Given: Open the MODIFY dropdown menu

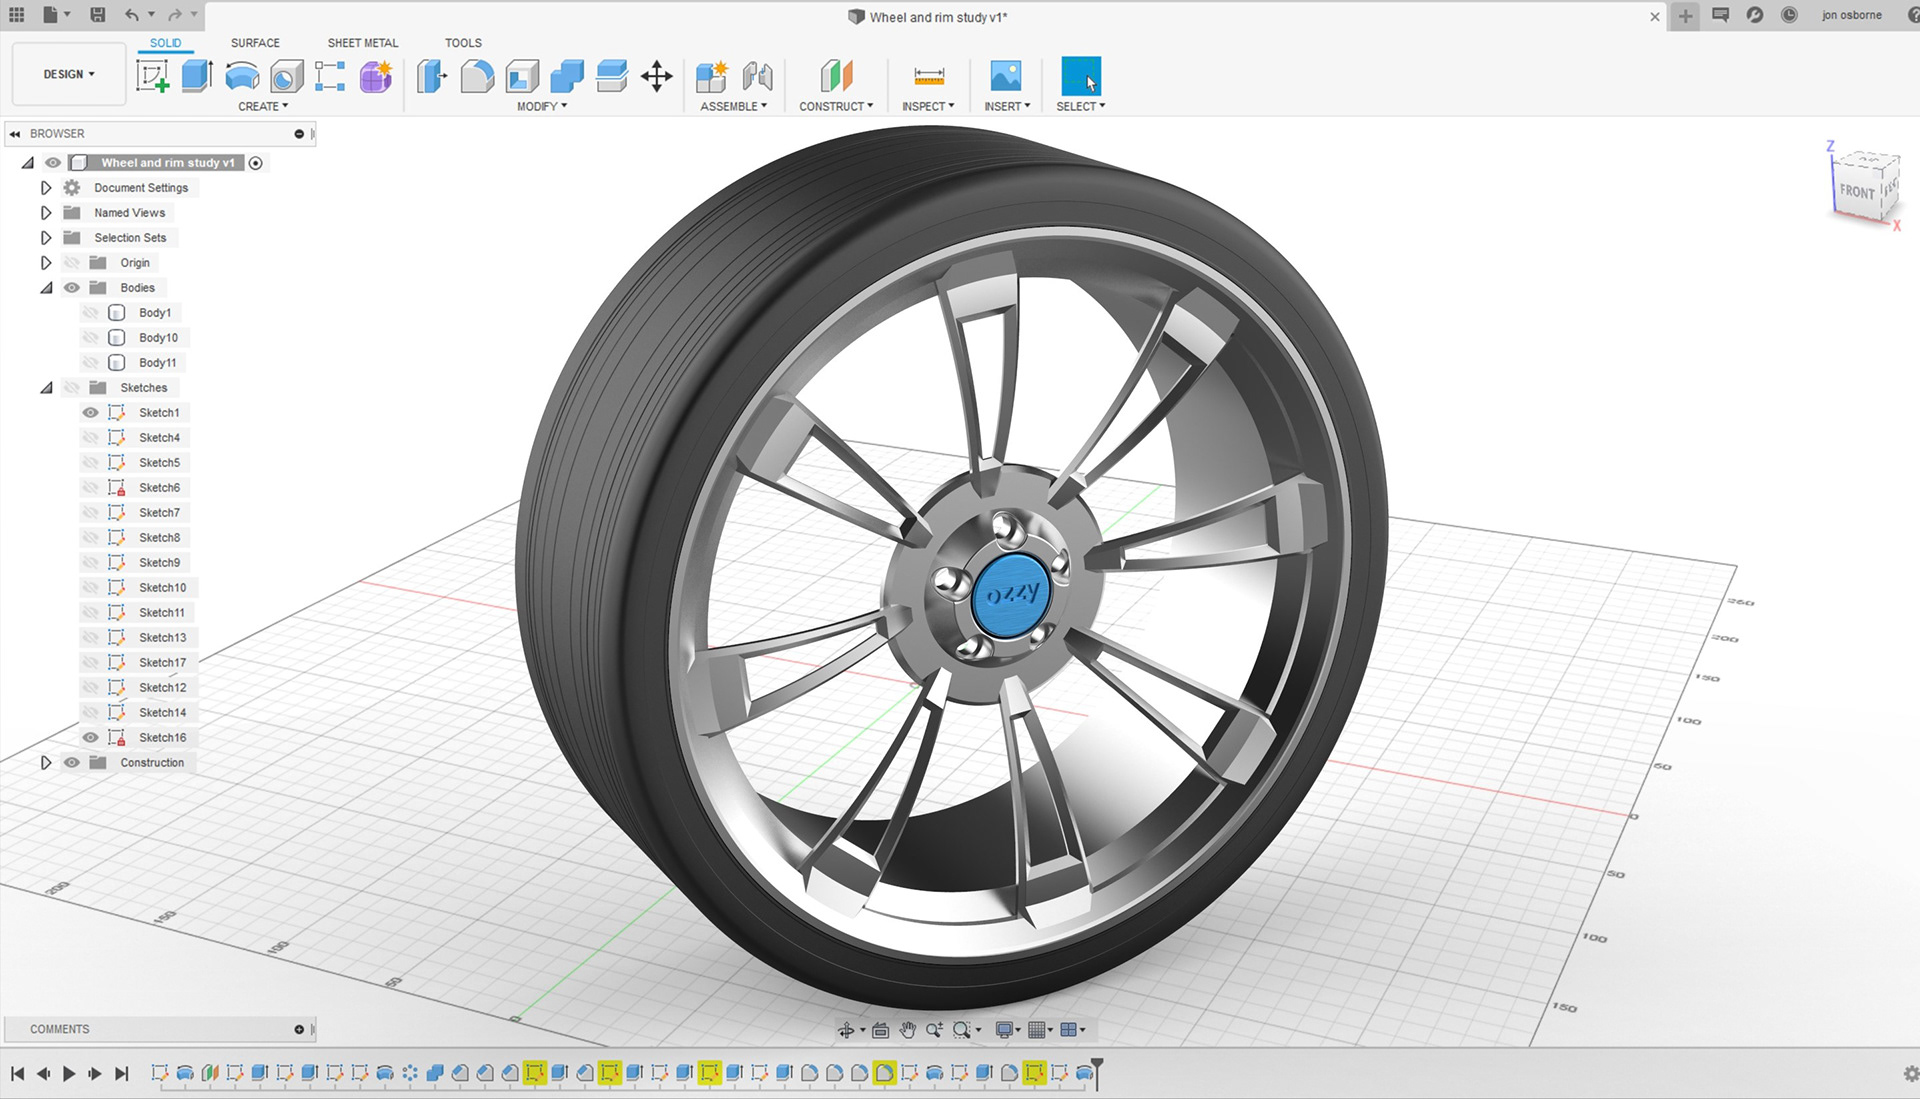Looking at the screenshot, I should pyautogui.click(x=542, y=106).
